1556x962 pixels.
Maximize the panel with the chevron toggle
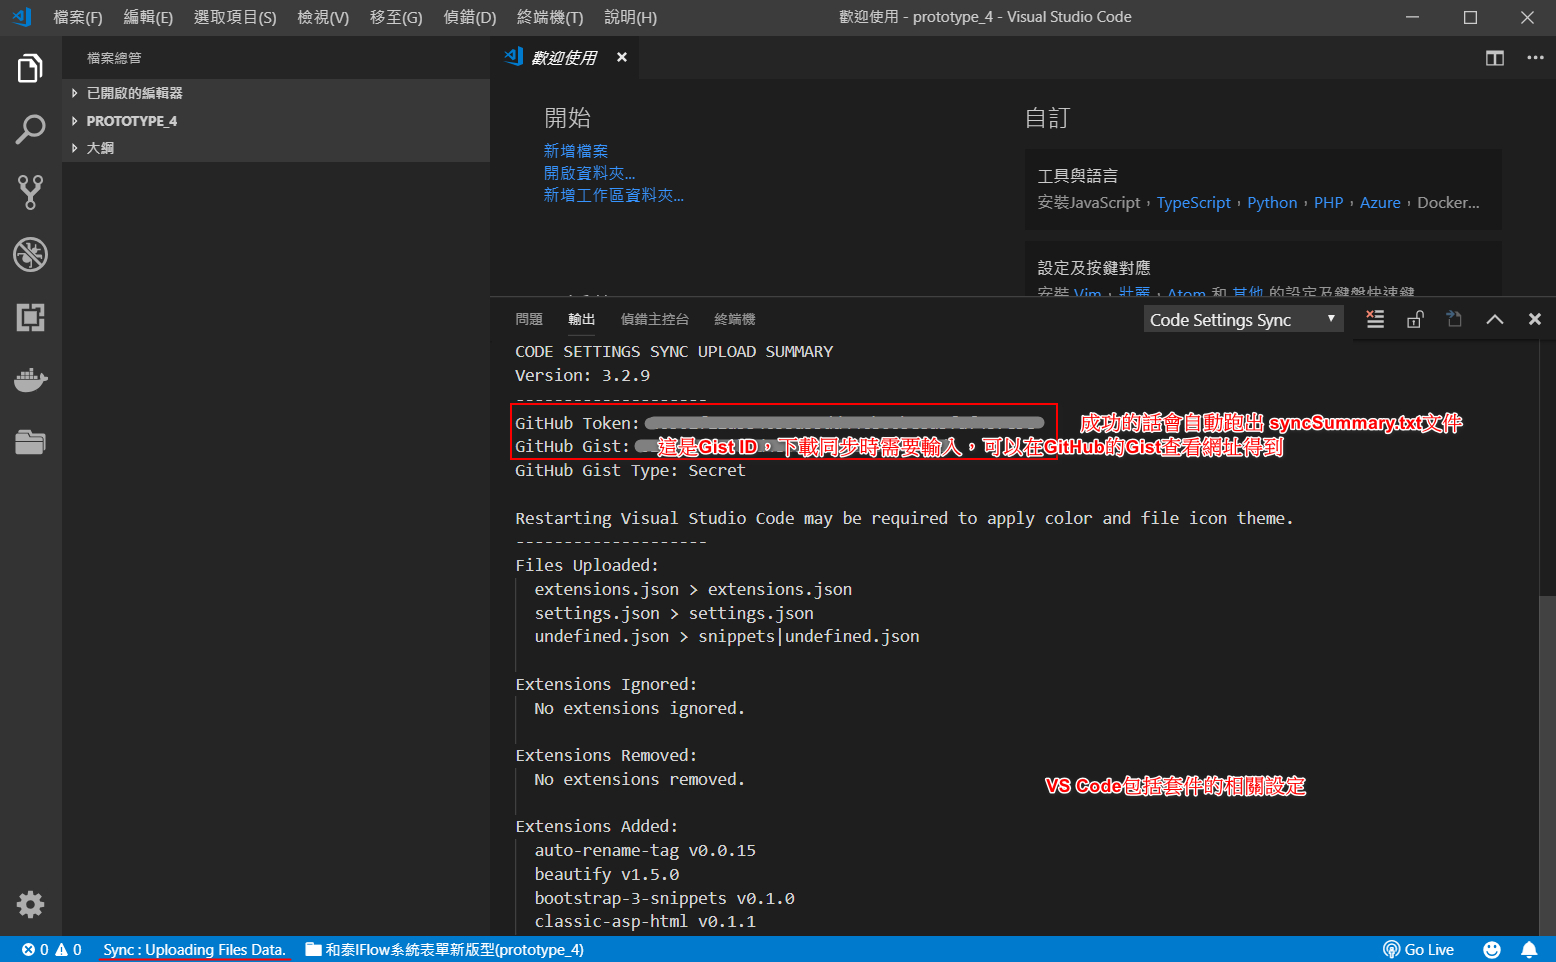tap(1495, 318)
